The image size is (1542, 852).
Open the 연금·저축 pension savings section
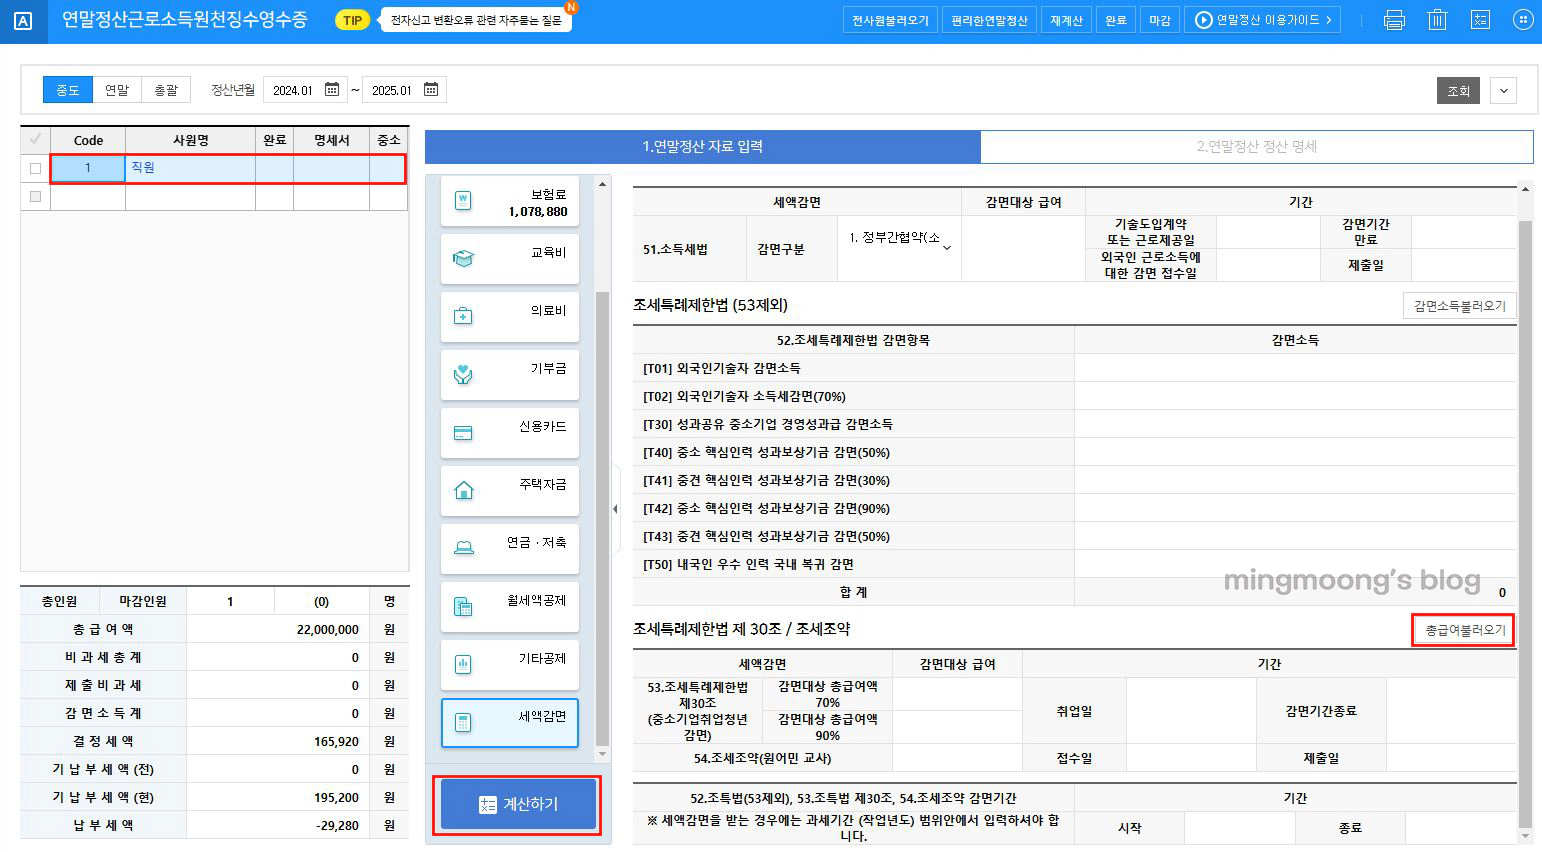509,548
